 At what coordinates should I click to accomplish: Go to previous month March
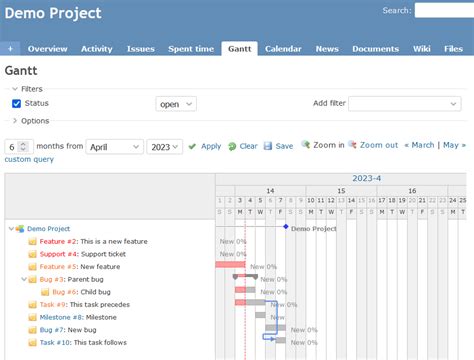(420, 145)
